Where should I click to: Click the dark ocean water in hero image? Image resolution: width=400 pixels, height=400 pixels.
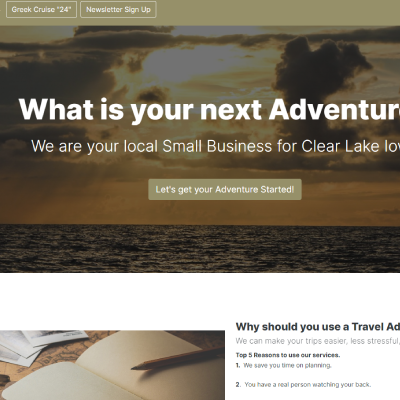tap(200, 248)
